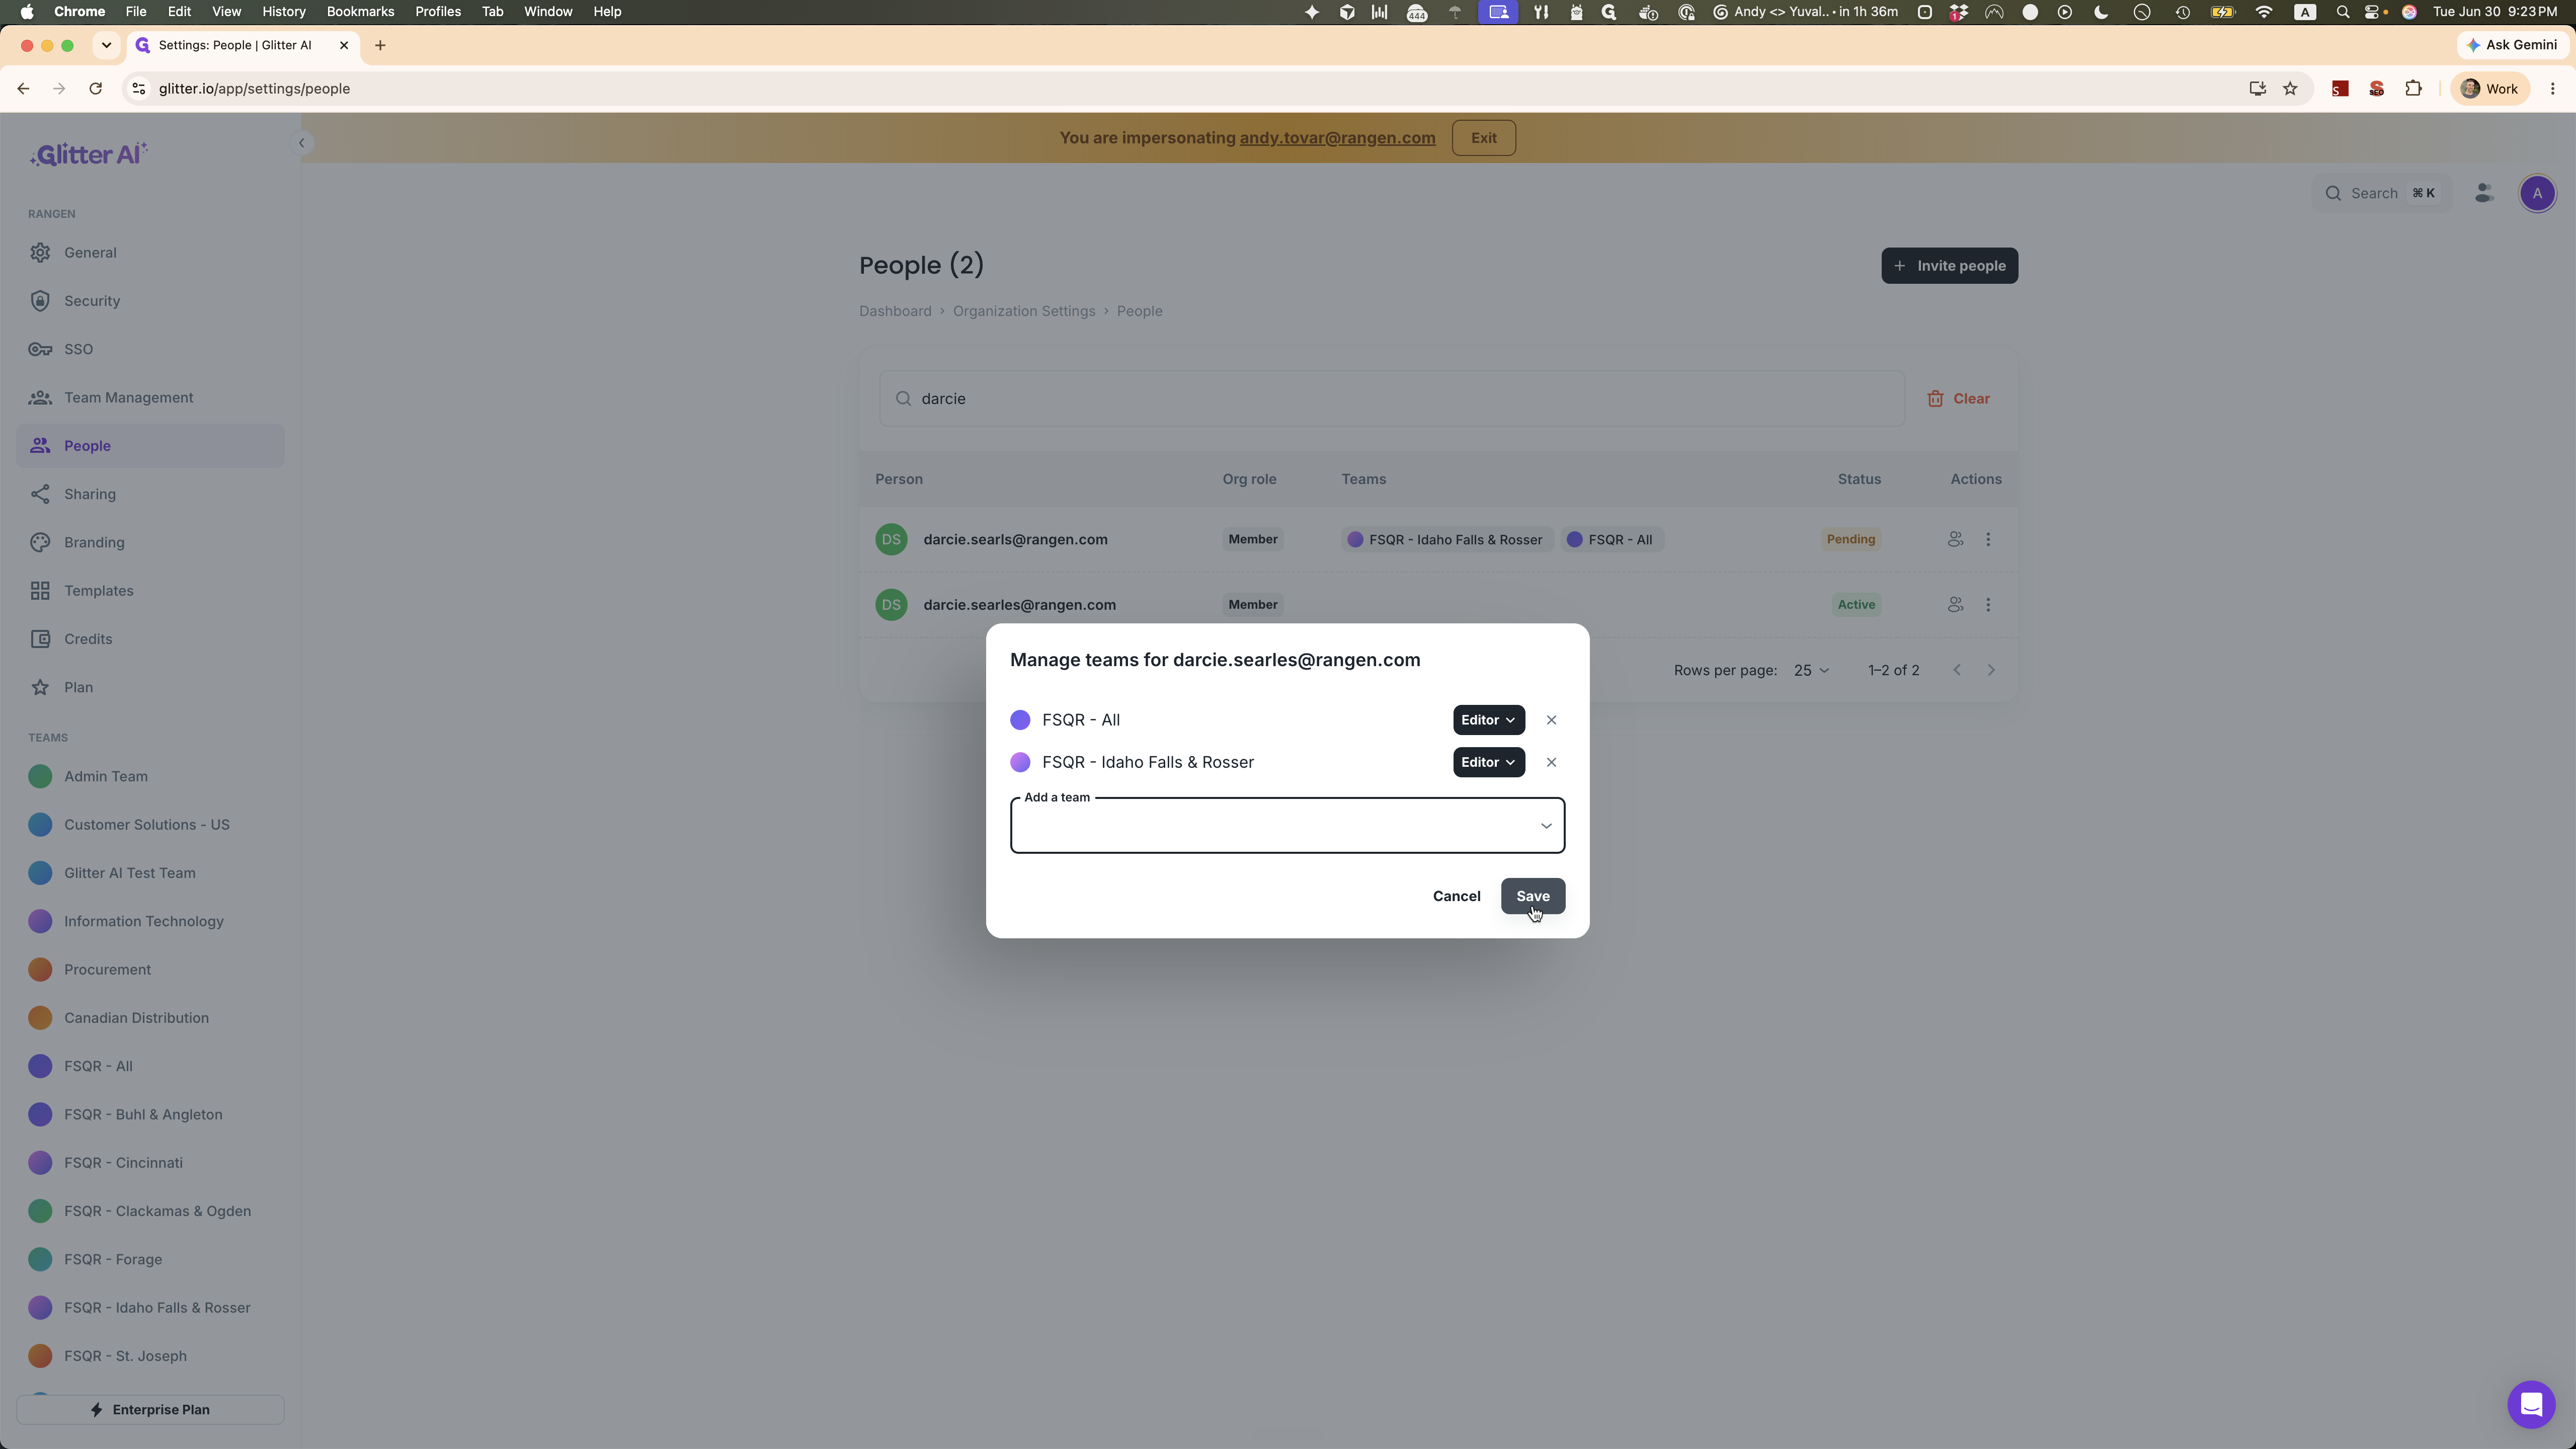
Task: Click the Wi-Fi status icon
Action: [2264, 12]
